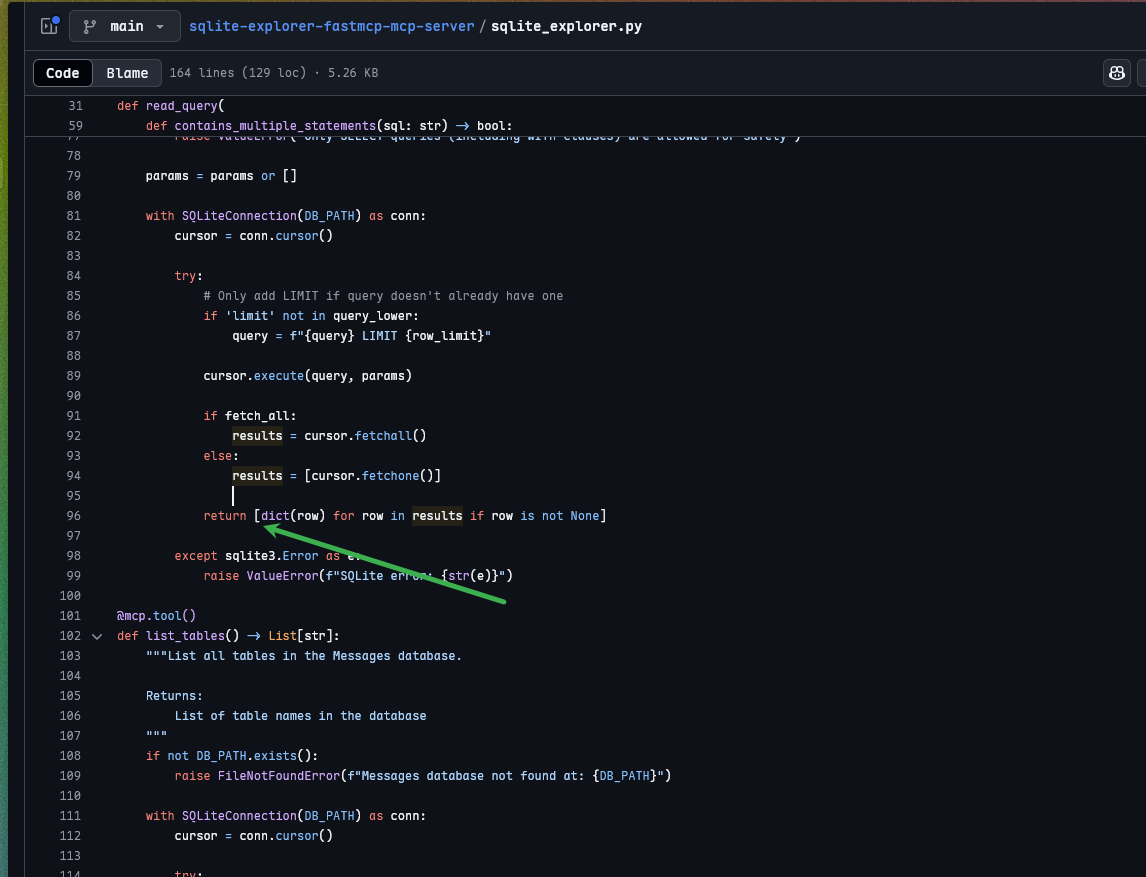Open sqlite-explorer-fastmcp-mcp-server repository link

332,26
